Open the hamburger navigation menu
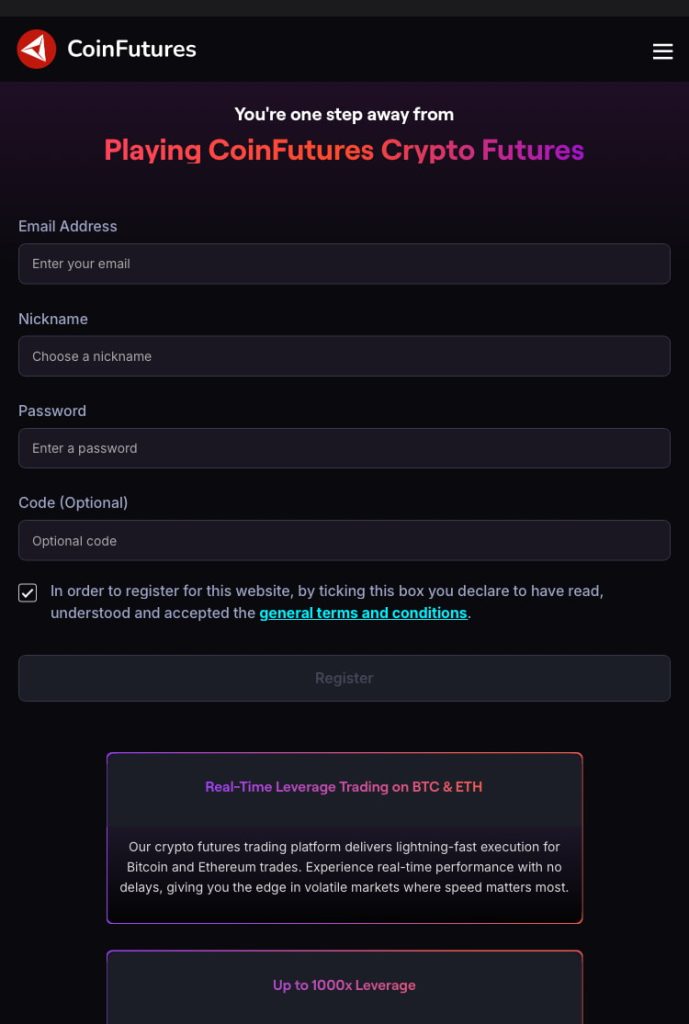This screenshot has width=689, height=1024. pyautogui.click(x=662, y=51)
